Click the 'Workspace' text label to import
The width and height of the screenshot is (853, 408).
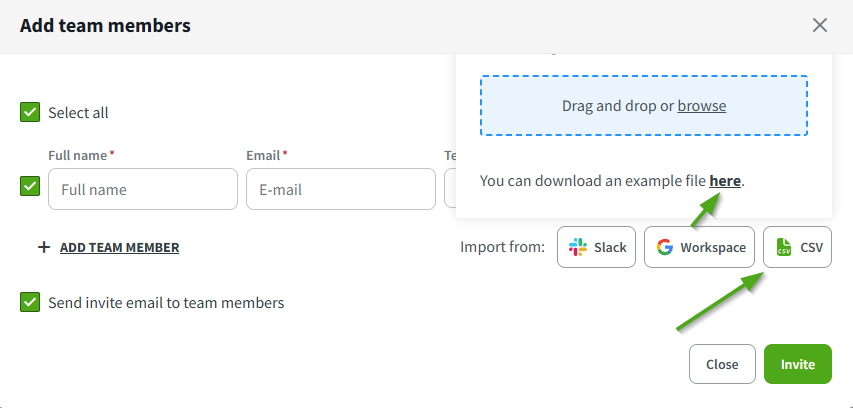pyautogui.click(x=713, y=247)
